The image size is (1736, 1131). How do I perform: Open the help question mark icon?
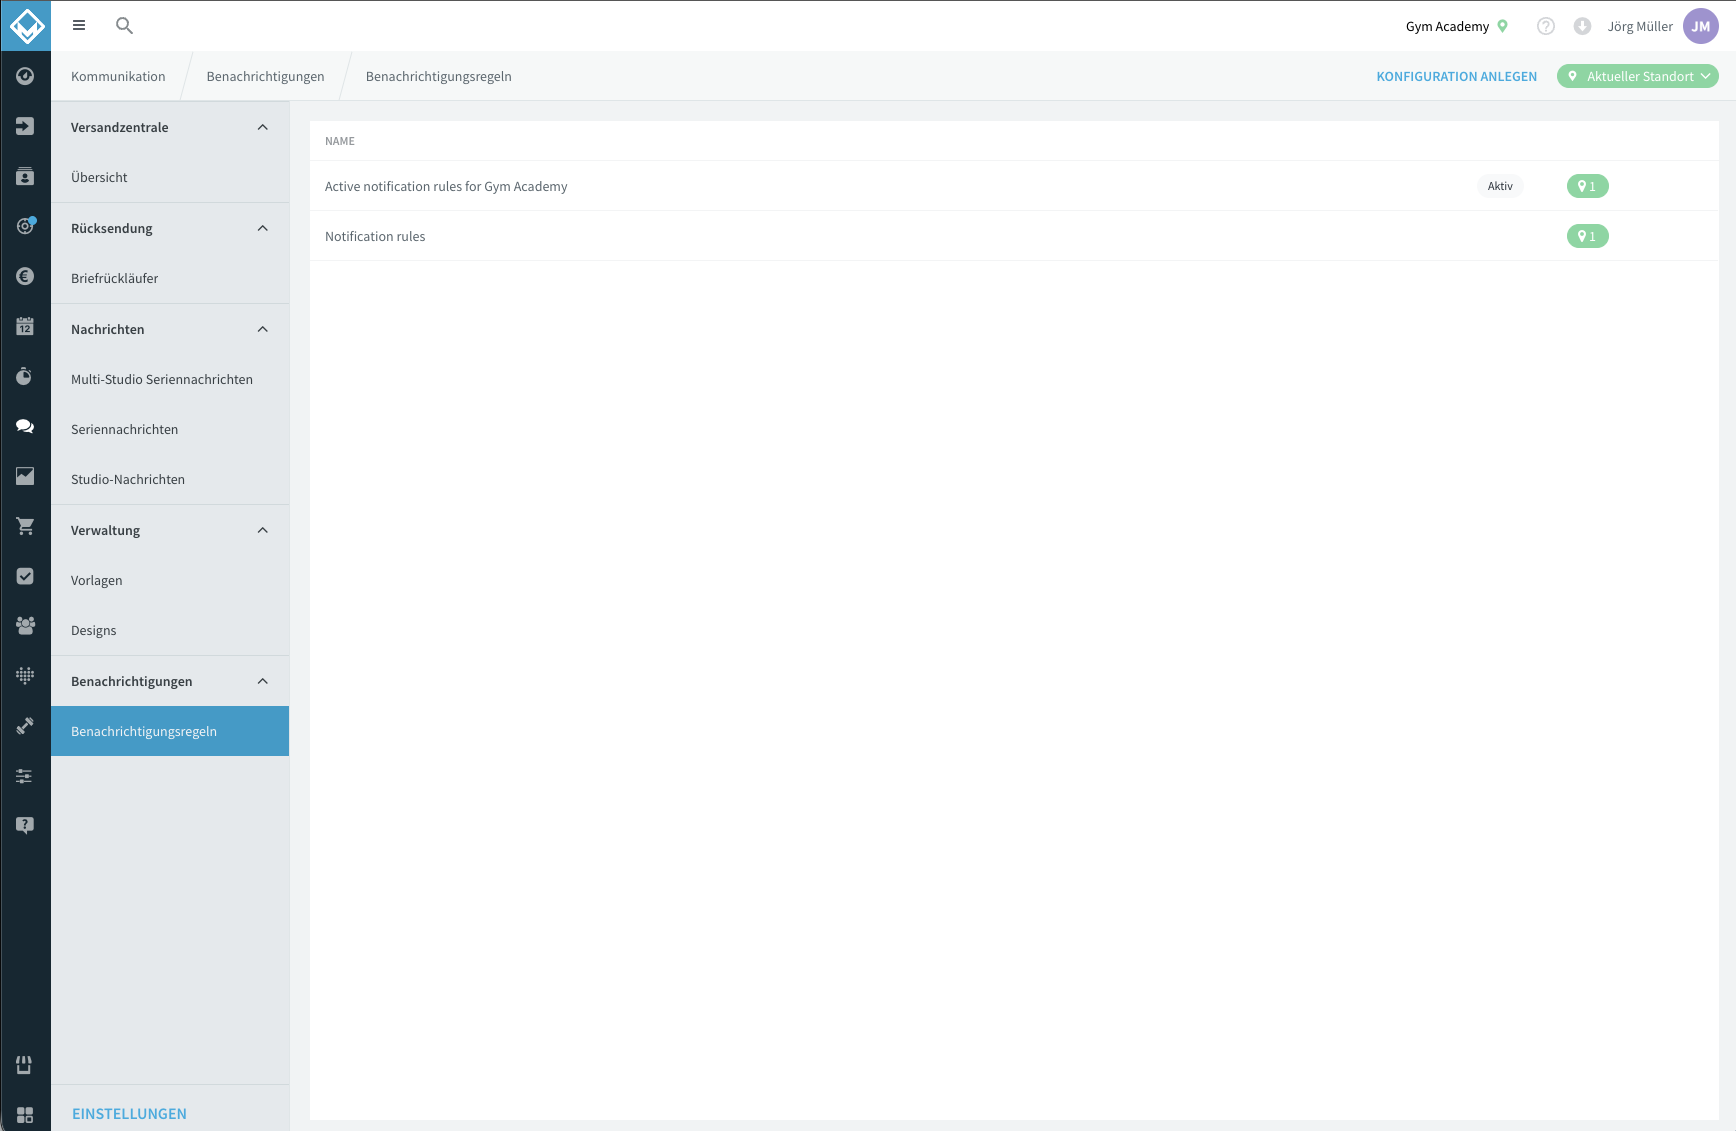[x=1546, y=26]
